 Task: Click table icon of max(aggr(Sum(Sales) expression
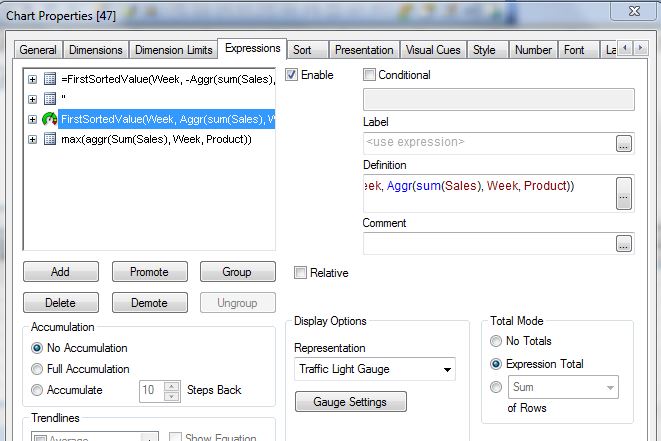[50, 139]
